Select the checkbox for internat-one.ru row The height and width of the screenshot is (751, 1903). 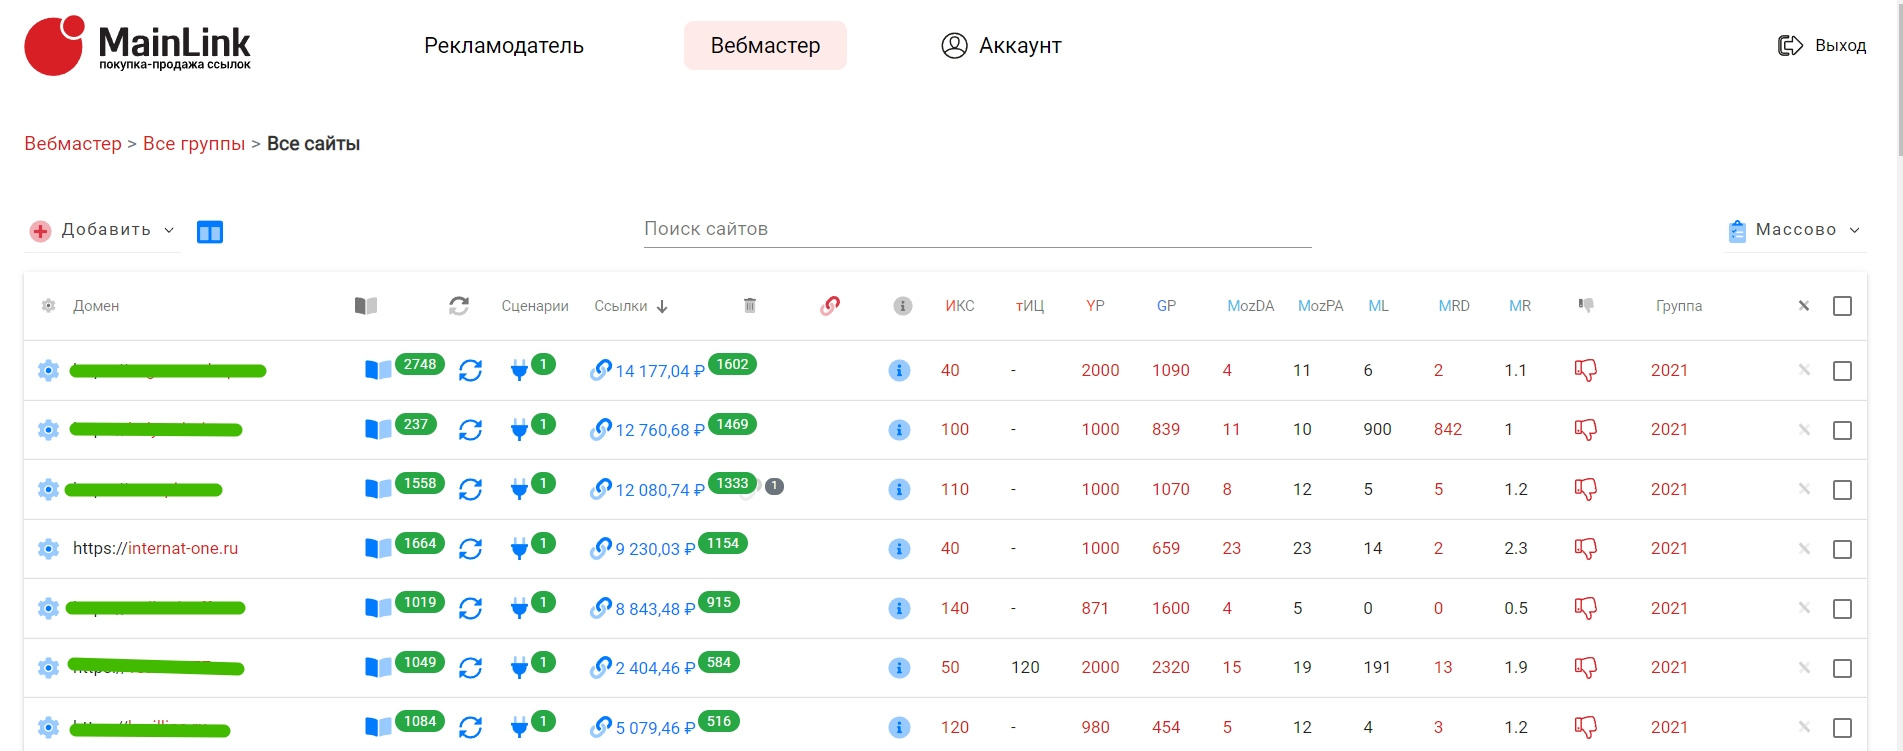coord(1842,549)
